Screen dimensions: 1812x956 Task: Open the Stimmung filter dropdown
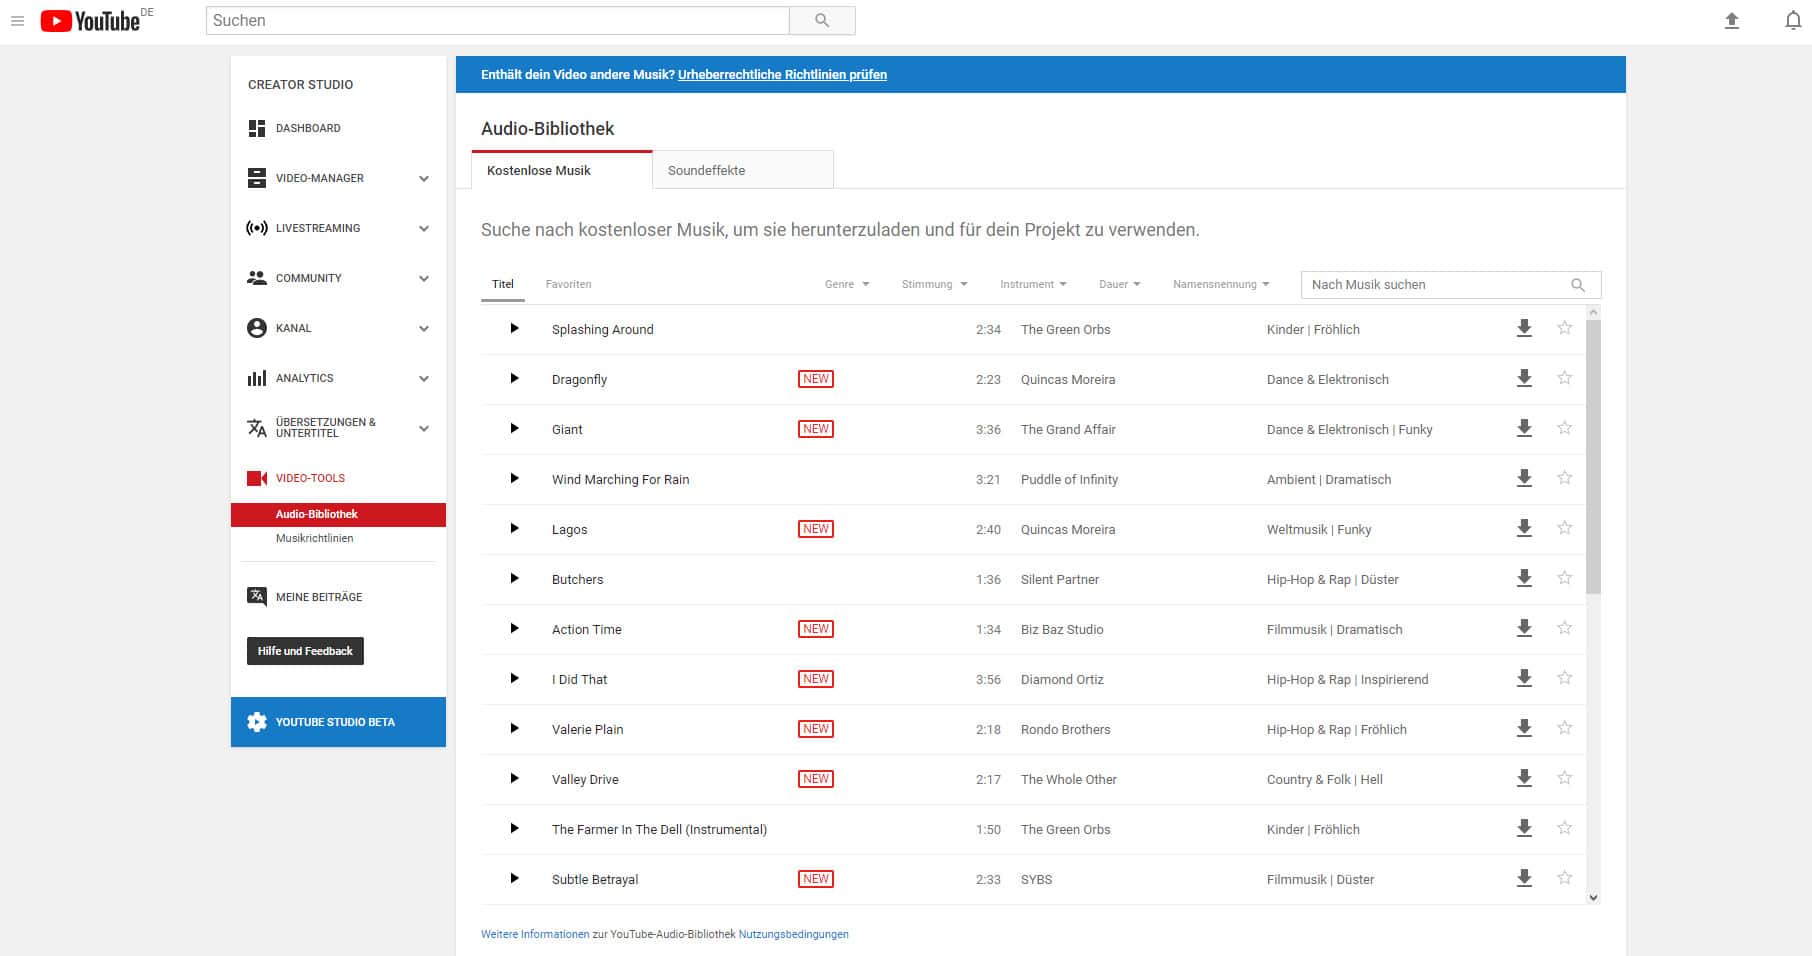coord(934,284)
